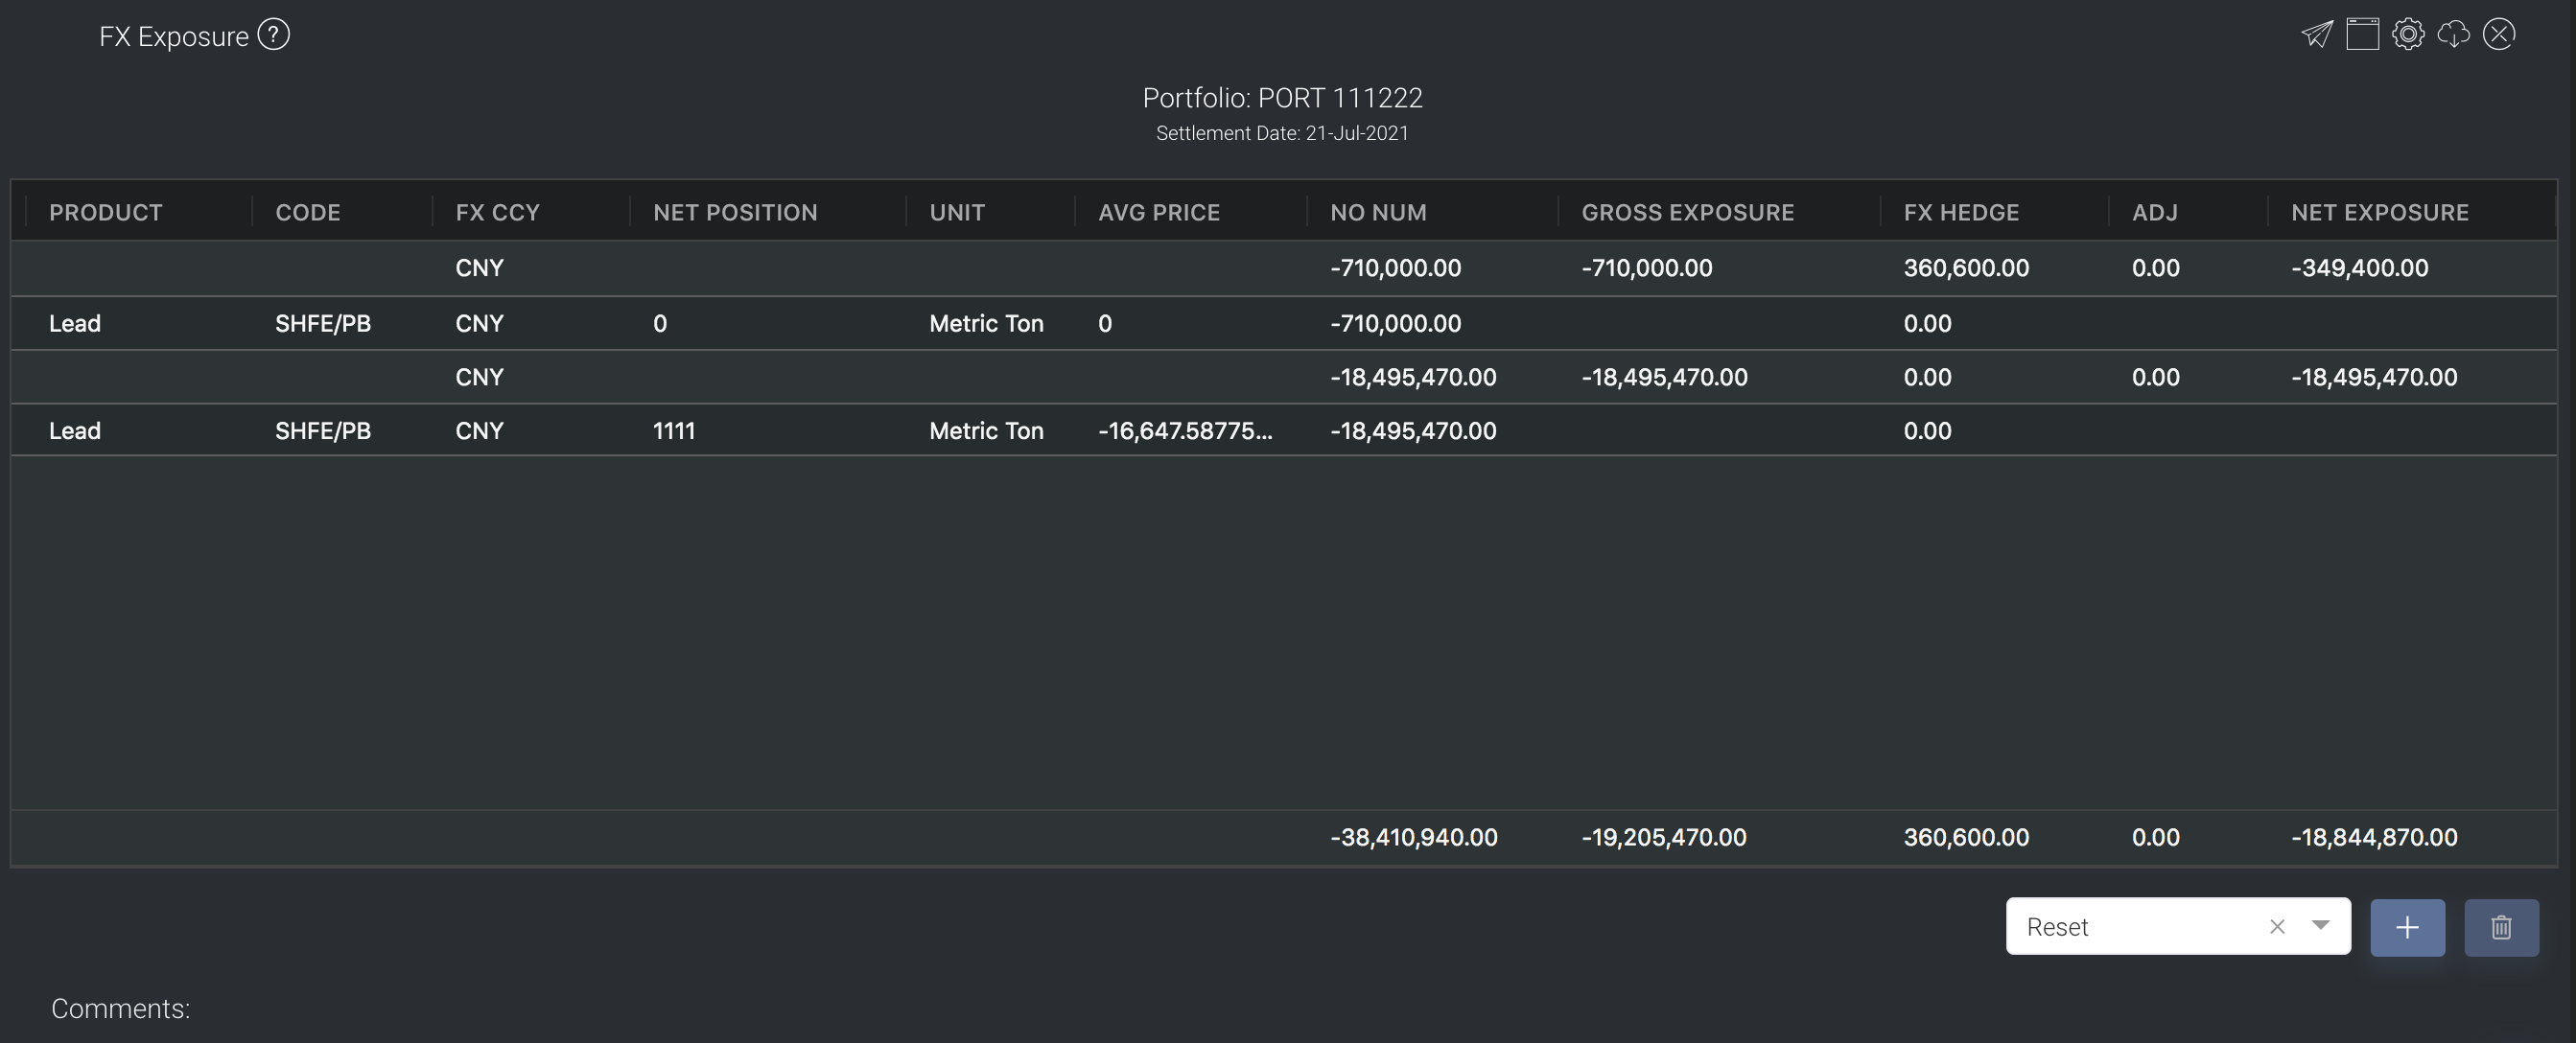Click Metric Ton in the position 0 row

(986, 323)
